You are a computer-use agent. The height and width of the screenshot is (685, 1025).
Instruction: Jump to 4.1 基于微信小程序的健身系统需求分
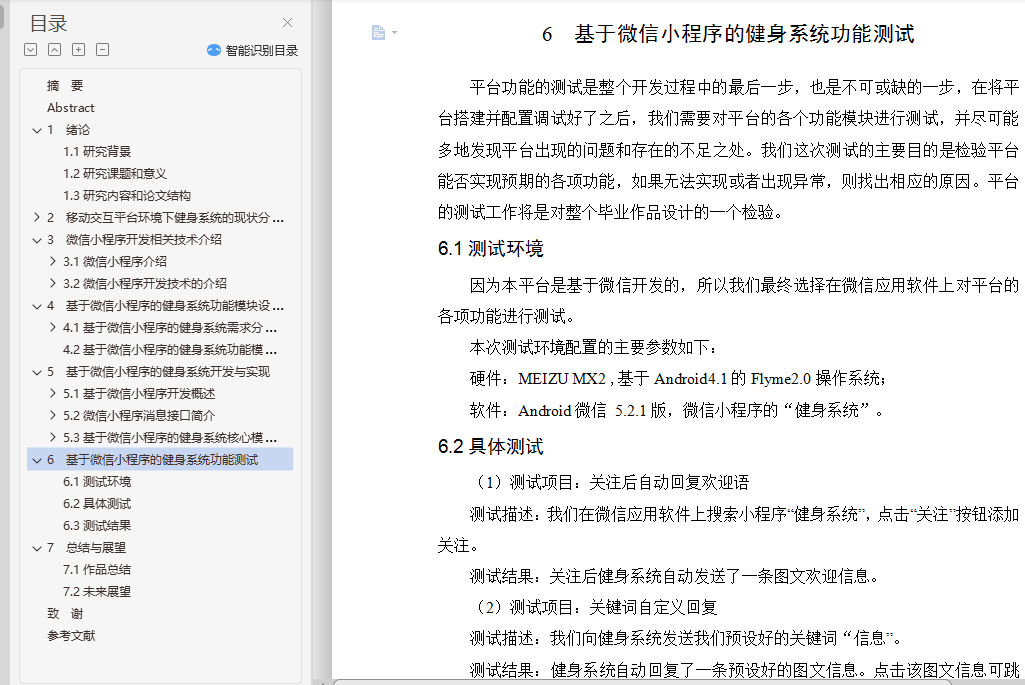(x=170, y=327)
